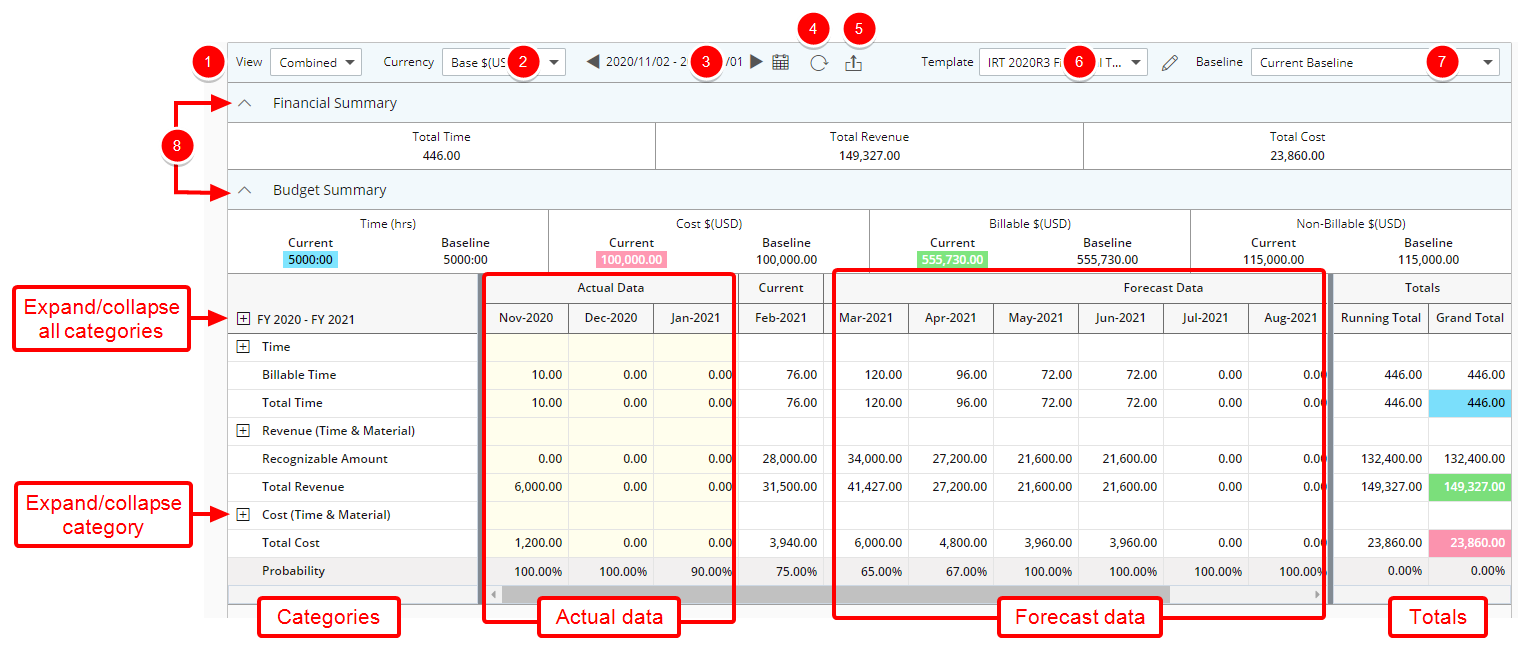Select the Running Total column header

coord(1381,318)
